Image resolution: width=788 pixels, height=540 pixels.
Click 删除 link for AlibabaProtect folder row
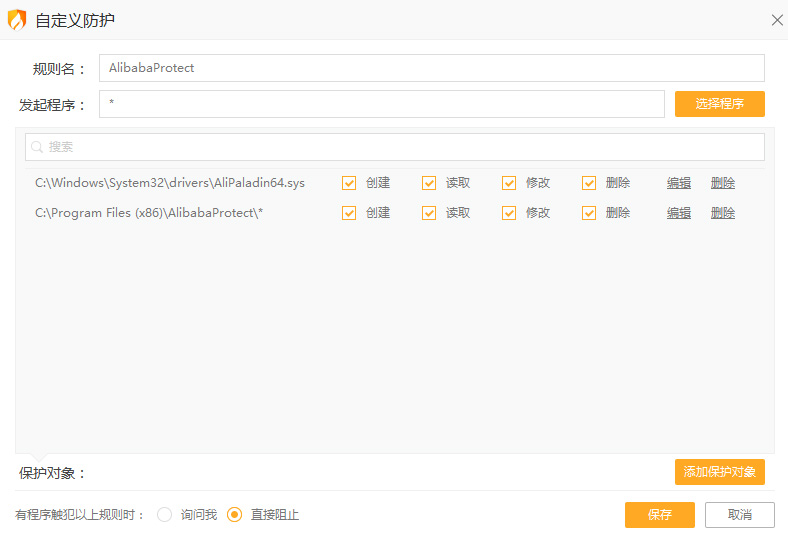[722, 213]
